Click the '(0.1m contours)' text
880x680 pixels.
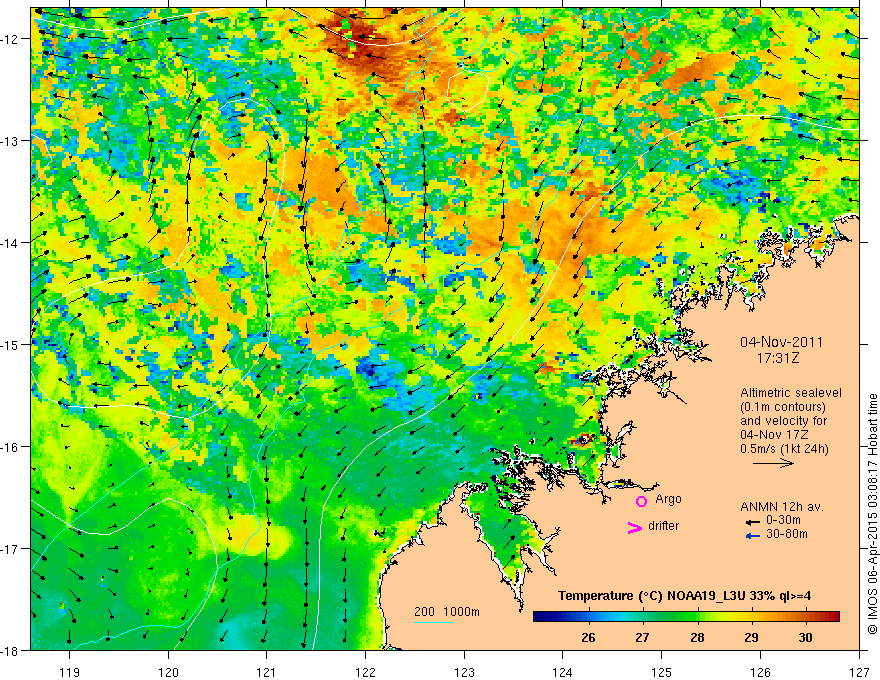point(783,407)
